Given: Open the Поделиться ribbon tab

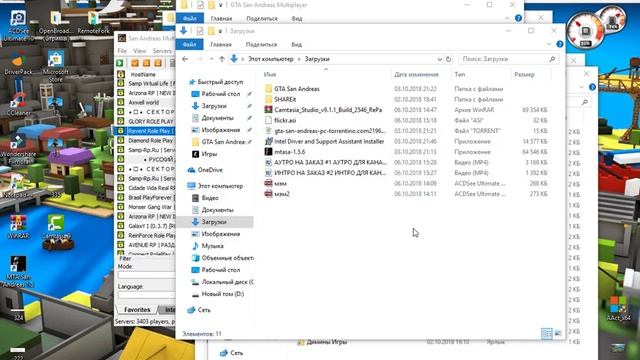Looking at the screenshot, I should [x=261, y=44].
